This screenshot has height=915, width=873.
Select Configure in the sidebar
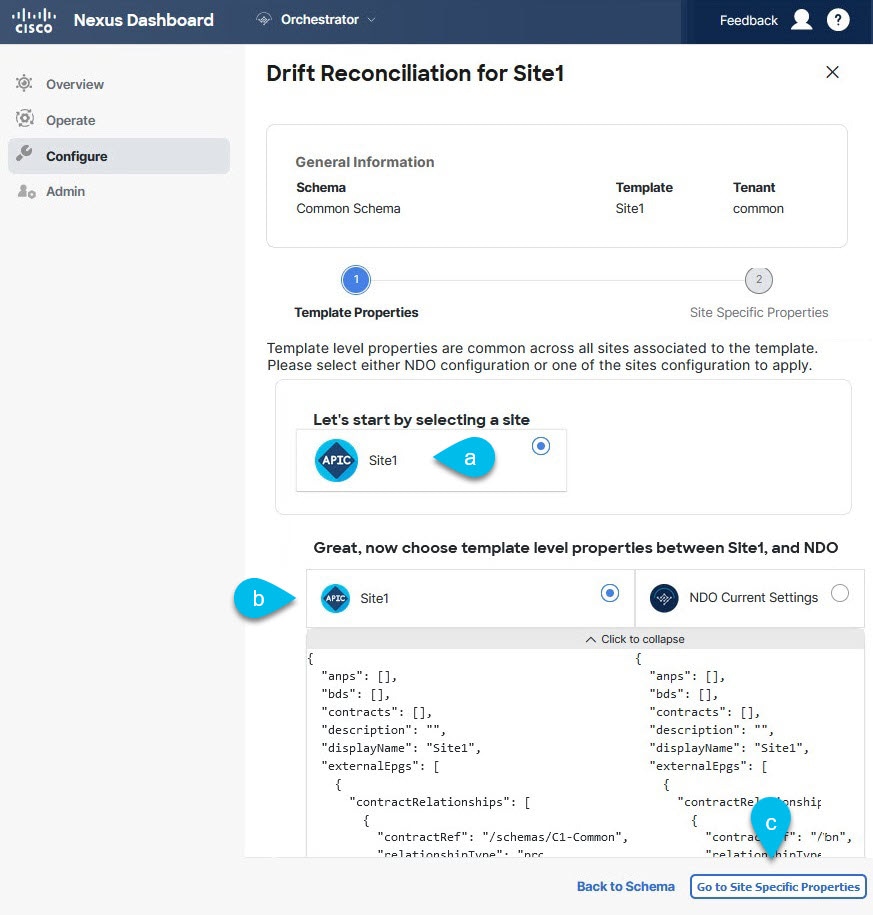119,156
